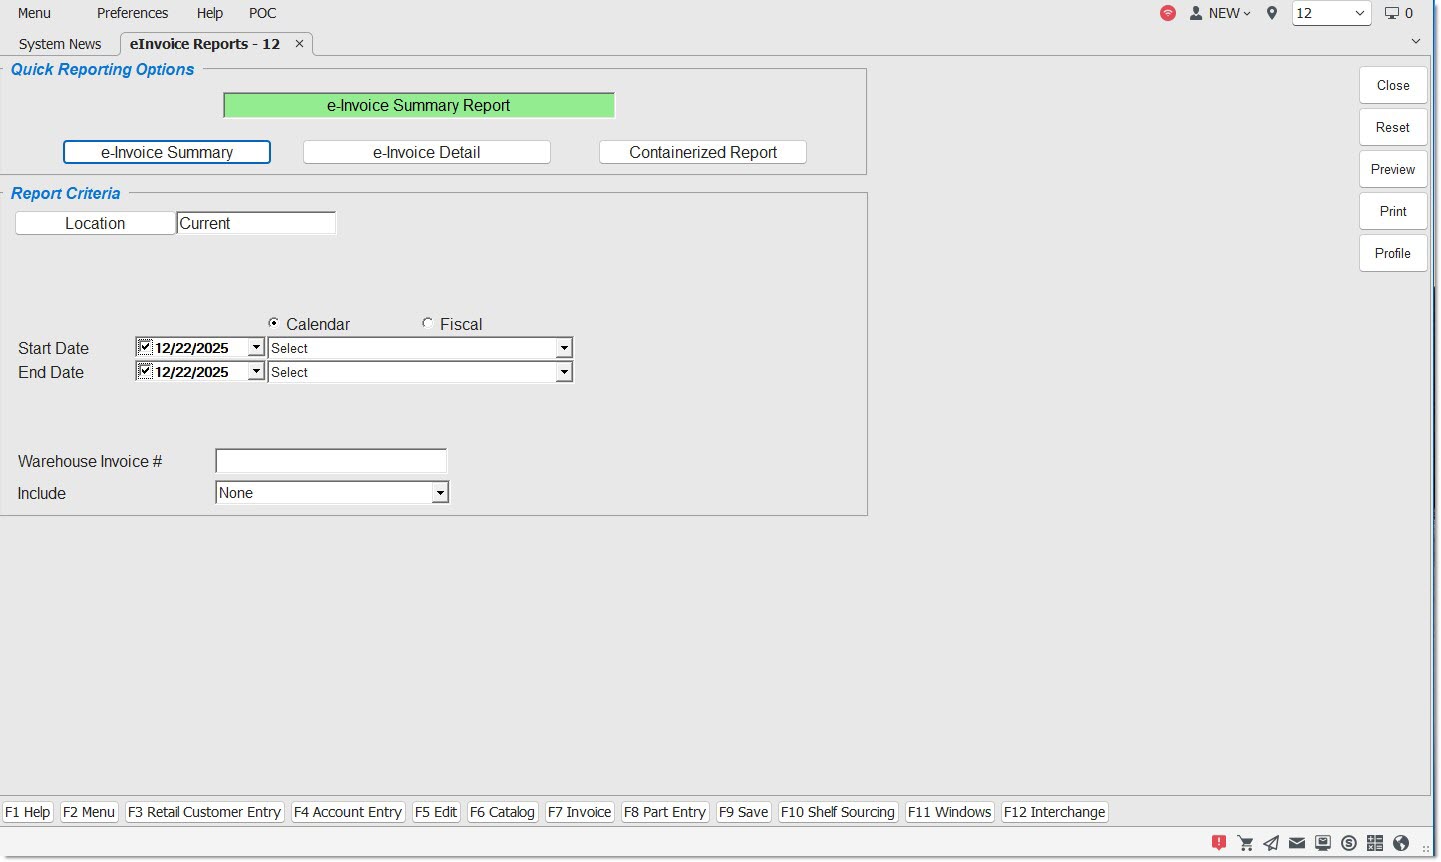Click the circled S icon
The width and height of the screenshot is (1441, 862).
coord(1349,843)
